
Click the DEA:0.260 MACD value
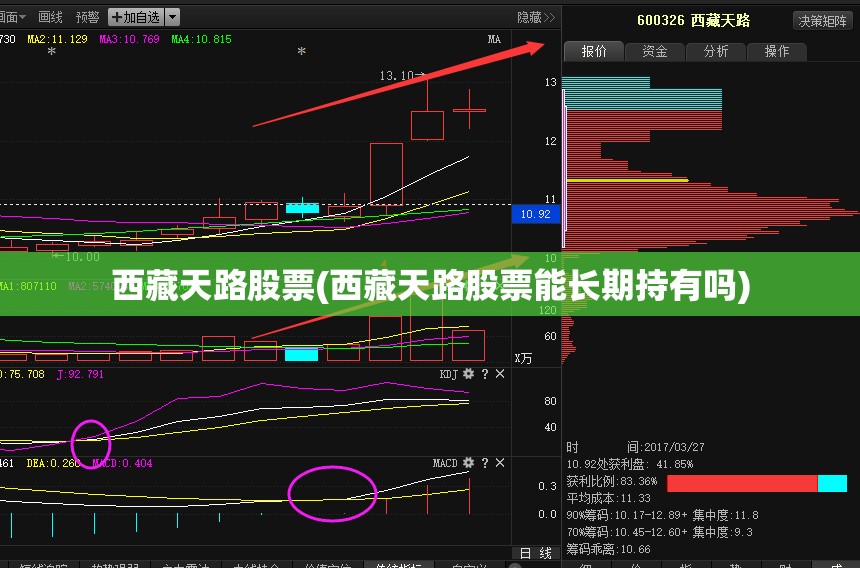[54, 463]
